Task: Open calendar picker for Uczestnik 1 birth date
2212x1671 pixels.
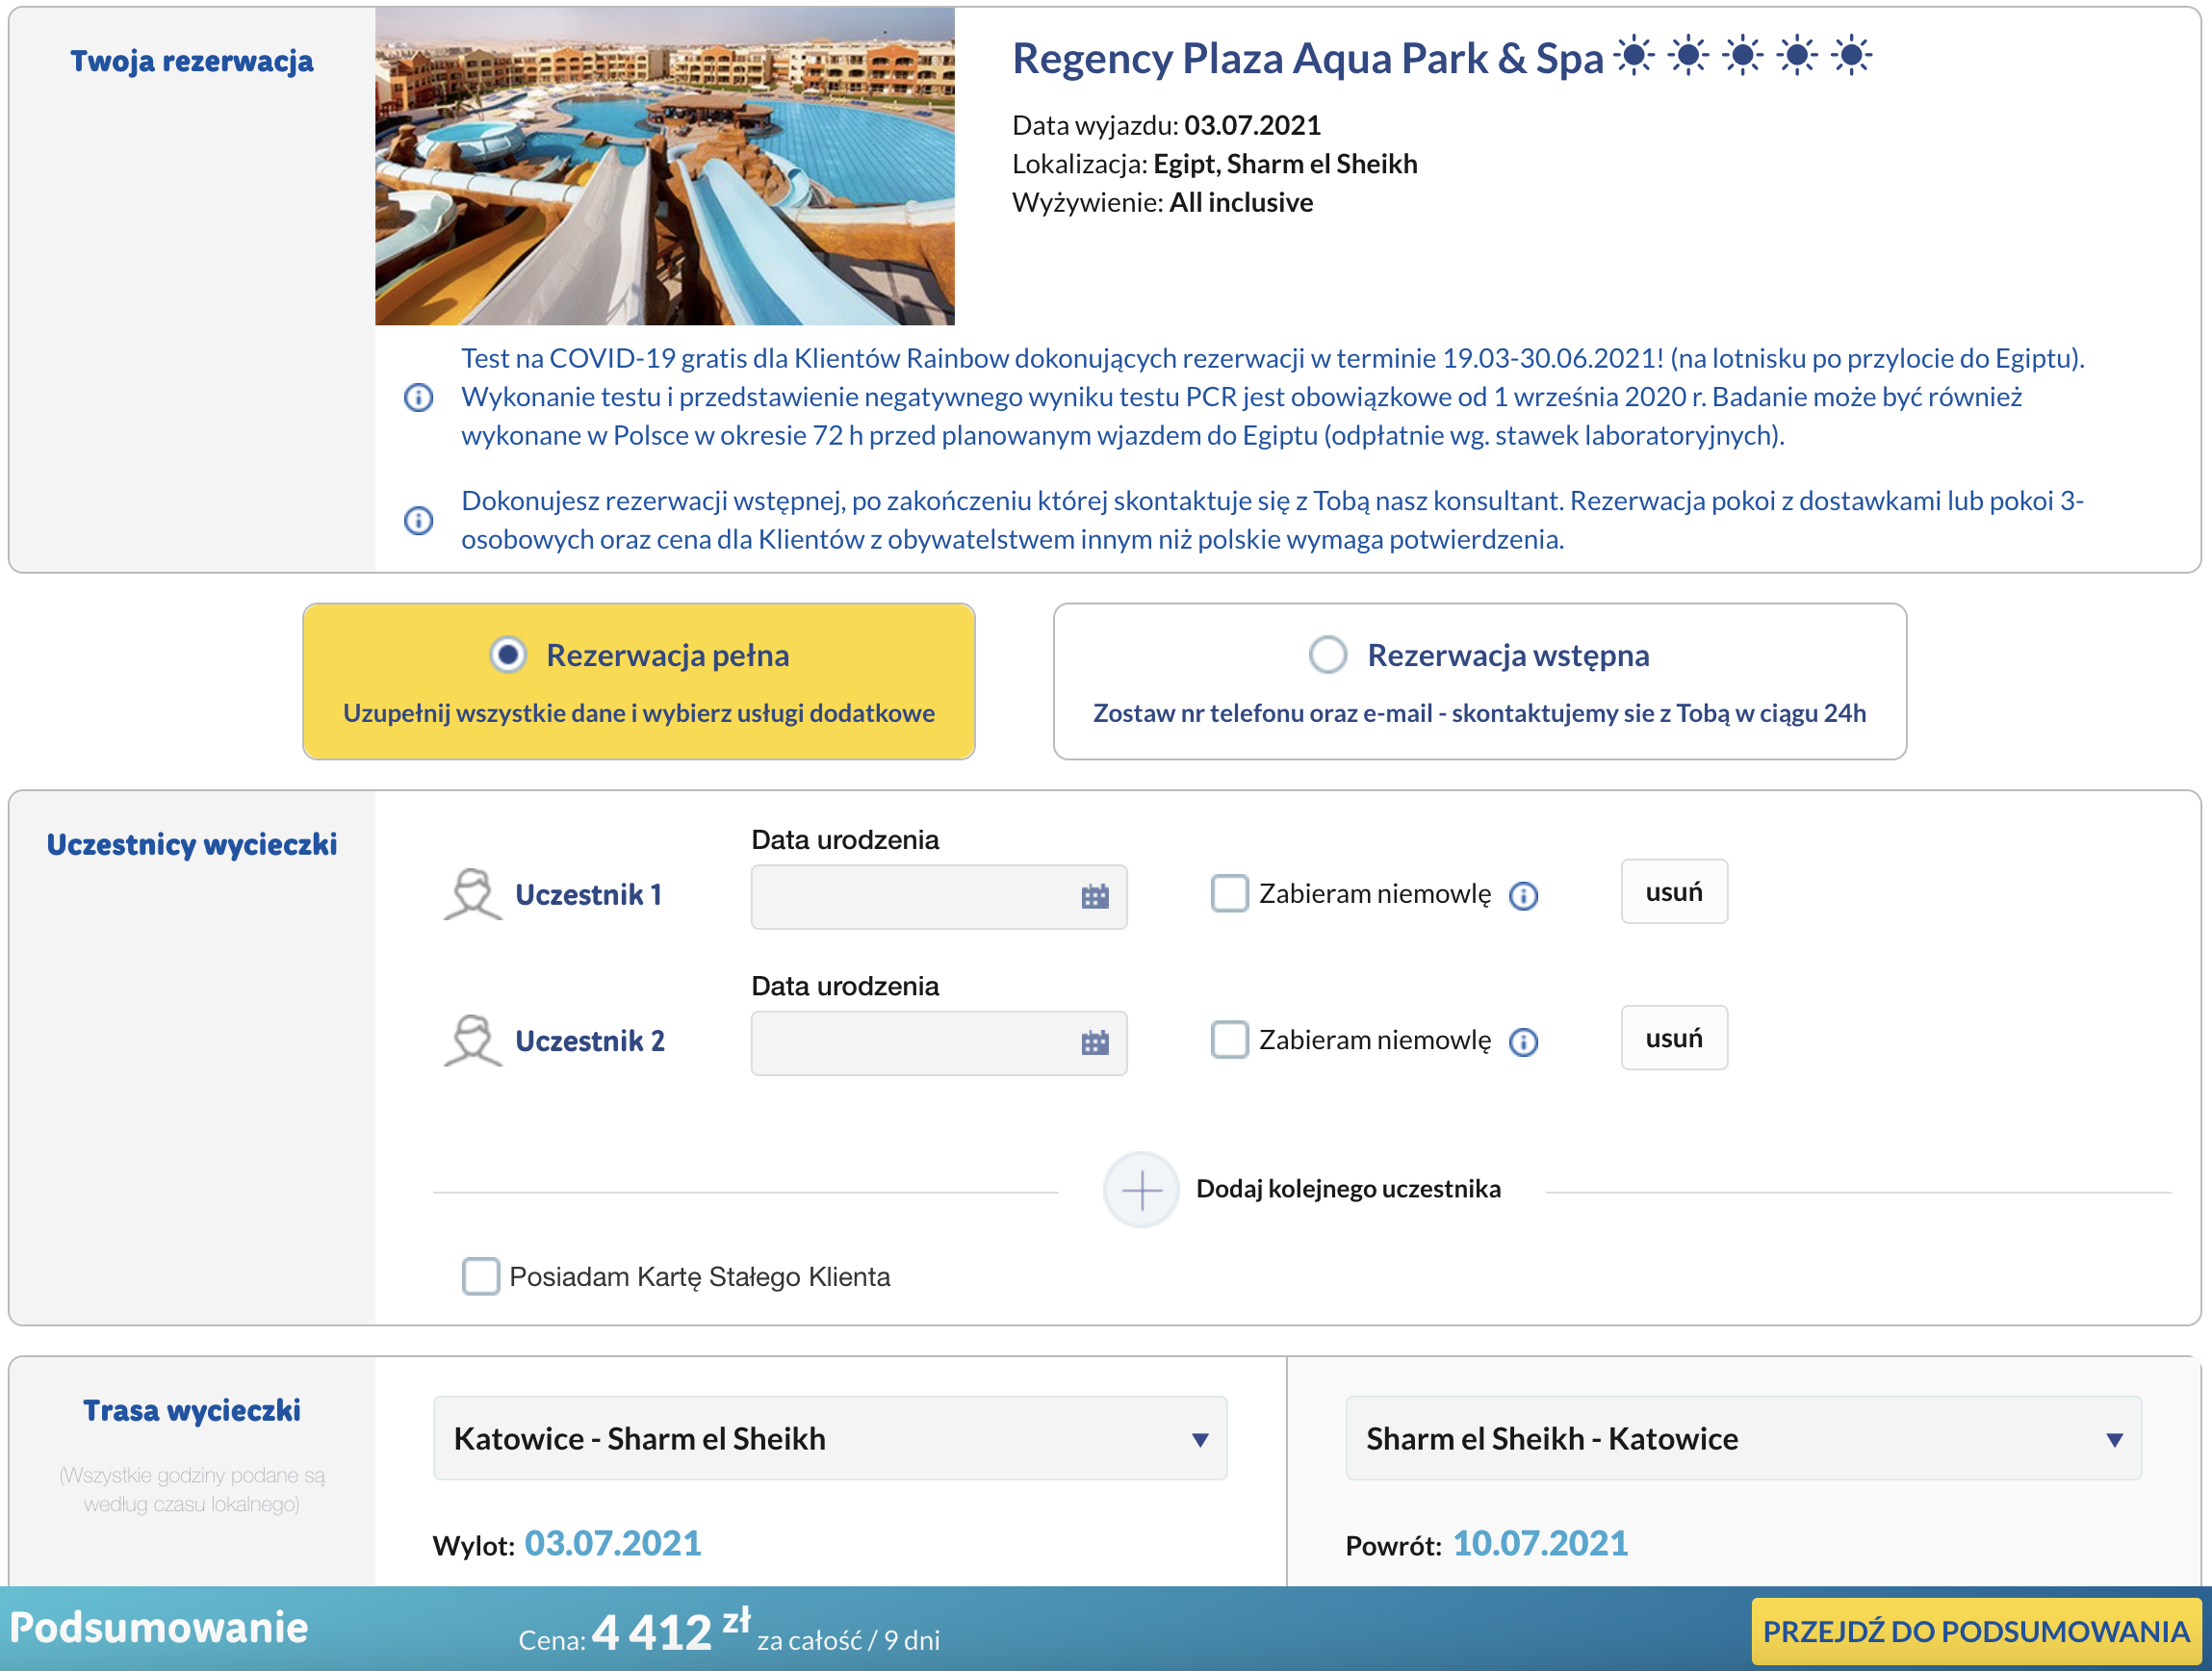Action: pyautogui.click(x=1095, y=896)
